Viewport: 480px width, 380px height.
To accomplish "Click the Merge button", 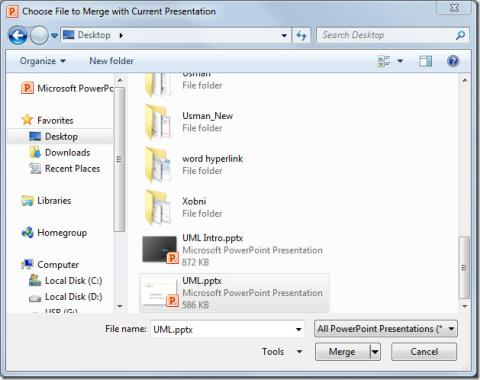I will pyautogui.click(x=342, y=352).
